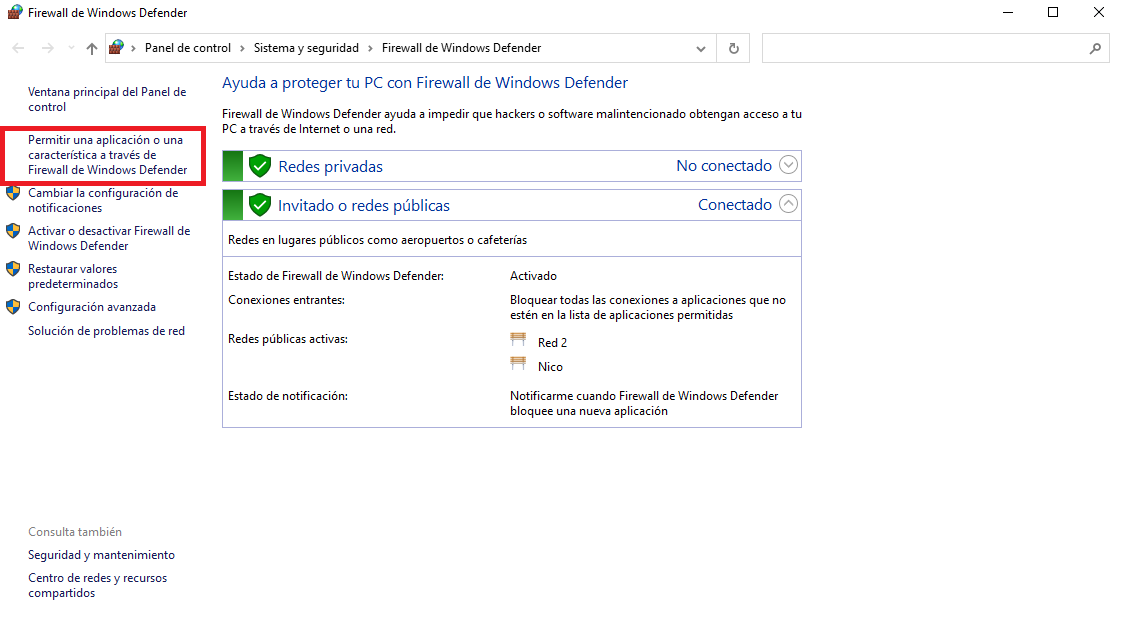Open Seguridad y mantenimiento
Screen dimensions: 1121x619
point(102,555)
